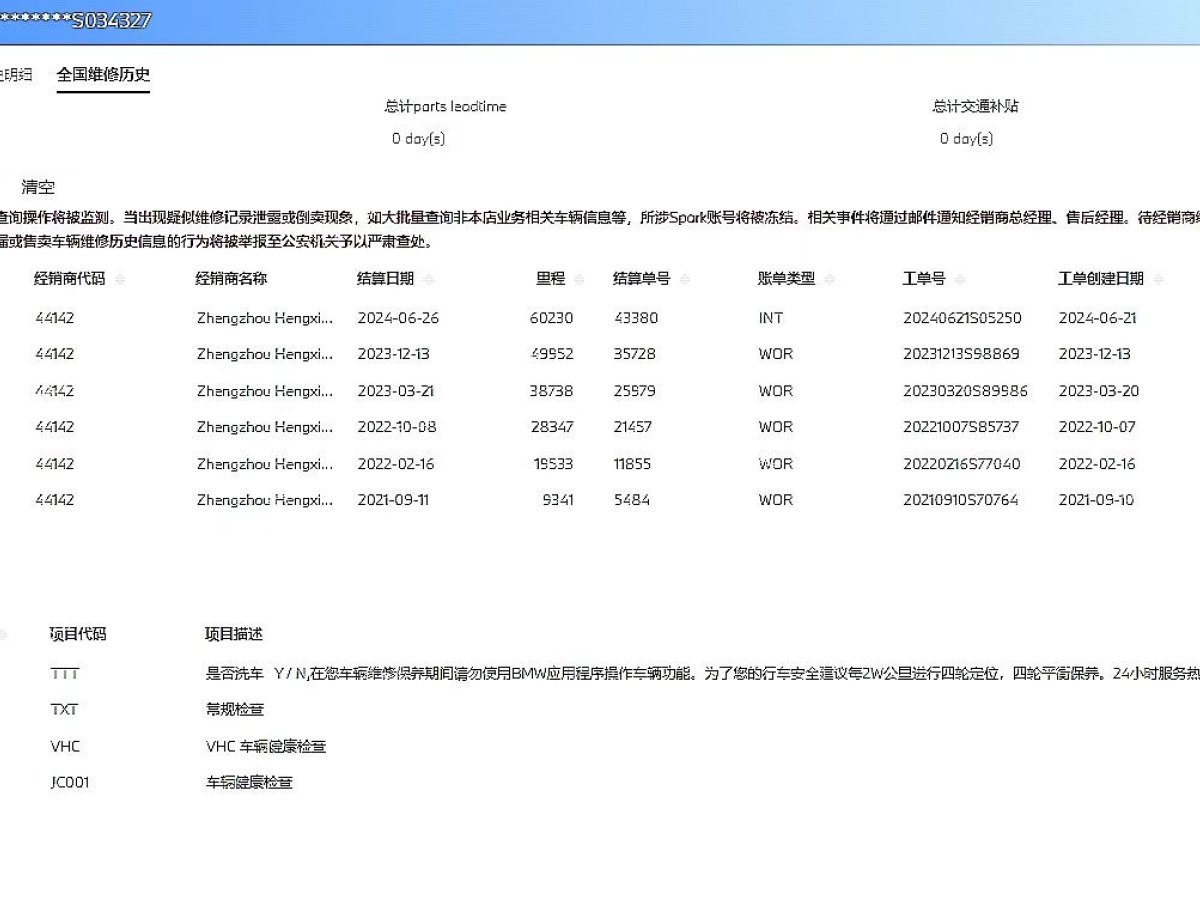Image resolution: width=1200 pixels, height=900 pixels.
Task: Sort by 工单创建日期 arrow icon
Action: tap(1158, 280)
